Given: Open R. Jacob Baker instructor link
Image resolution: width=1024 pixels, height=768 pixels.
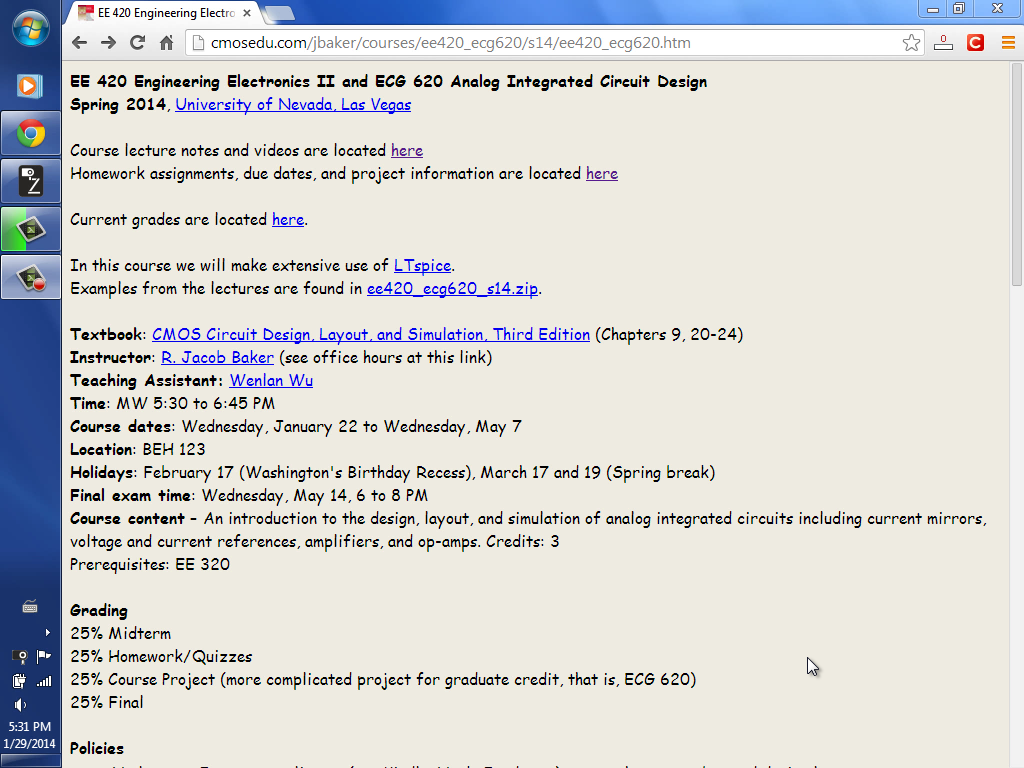Looking at the screenshot, I should click(x=217, y=357).
